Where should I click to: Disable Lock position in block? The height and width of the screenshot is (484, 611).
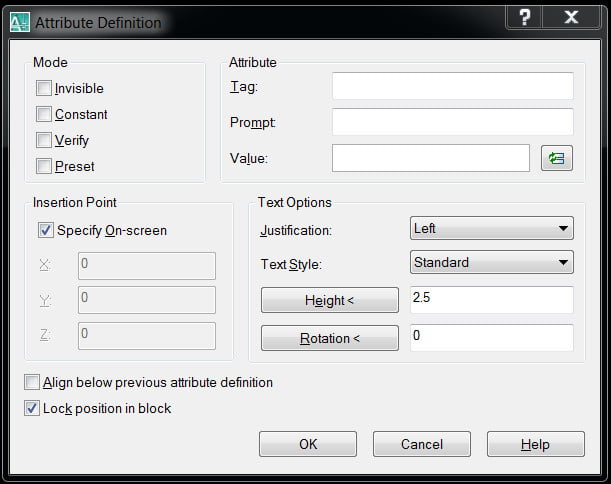[x=32, y=408]
